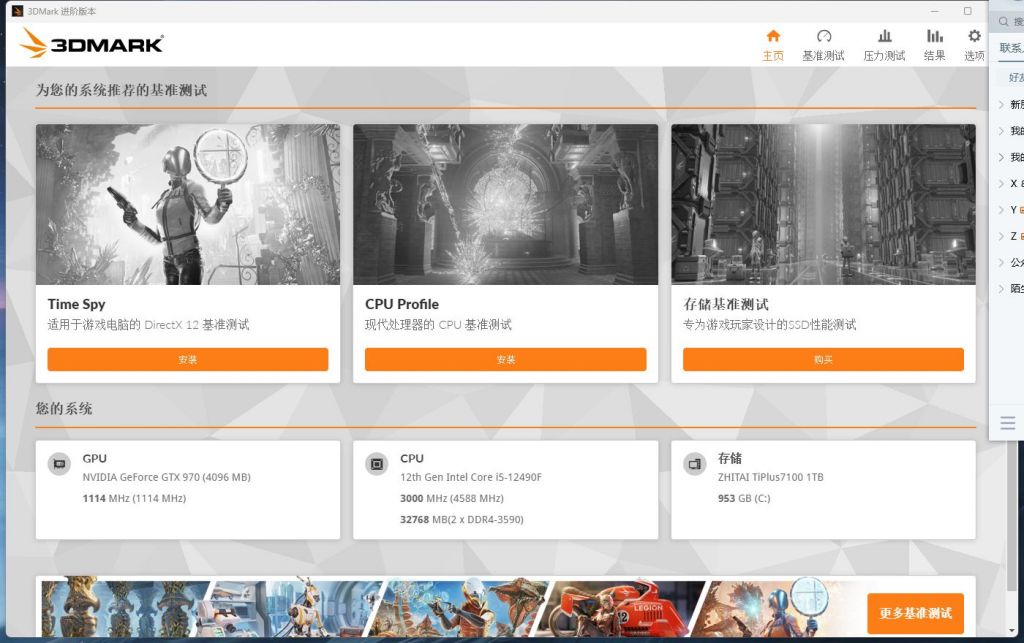This screenshot has height=643, width=1024.
Task: Expand the 陌生人 group in the sidebar
Action: click(x=1004, y=288)
